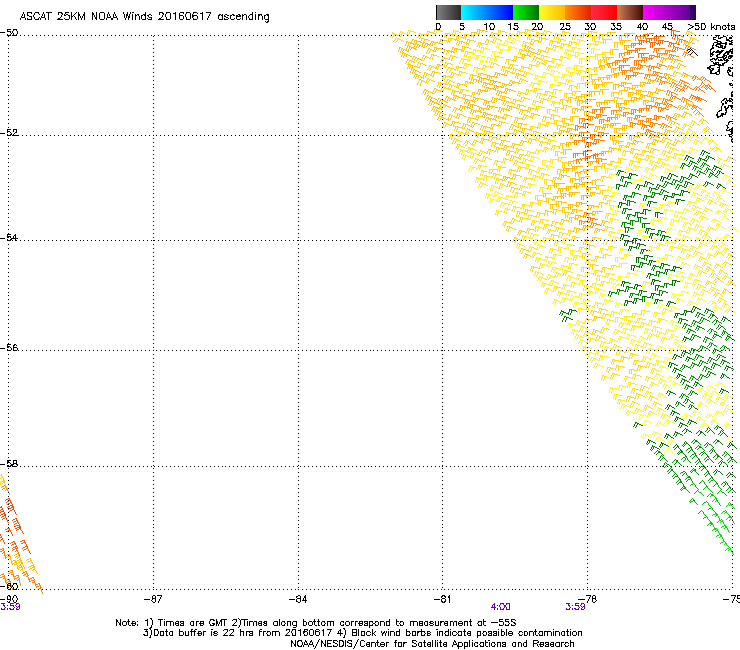Image resolution: width=740 pixels, height=650 pixels.
Task: Click the "-58" latitude axis label
Action: 9,464
